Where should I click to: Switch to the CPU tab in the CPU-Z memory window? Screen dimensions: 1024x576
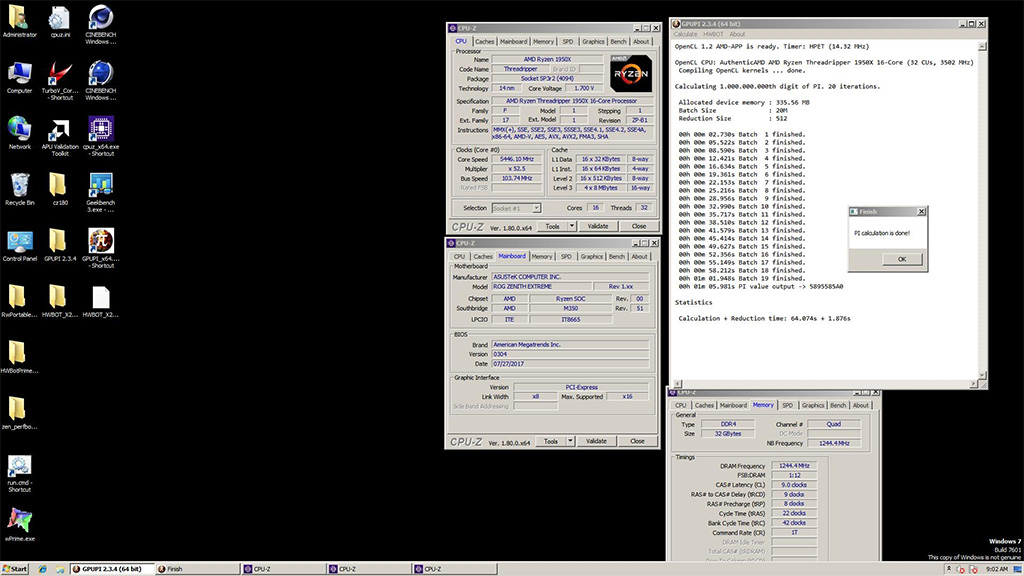pos(680,406)
